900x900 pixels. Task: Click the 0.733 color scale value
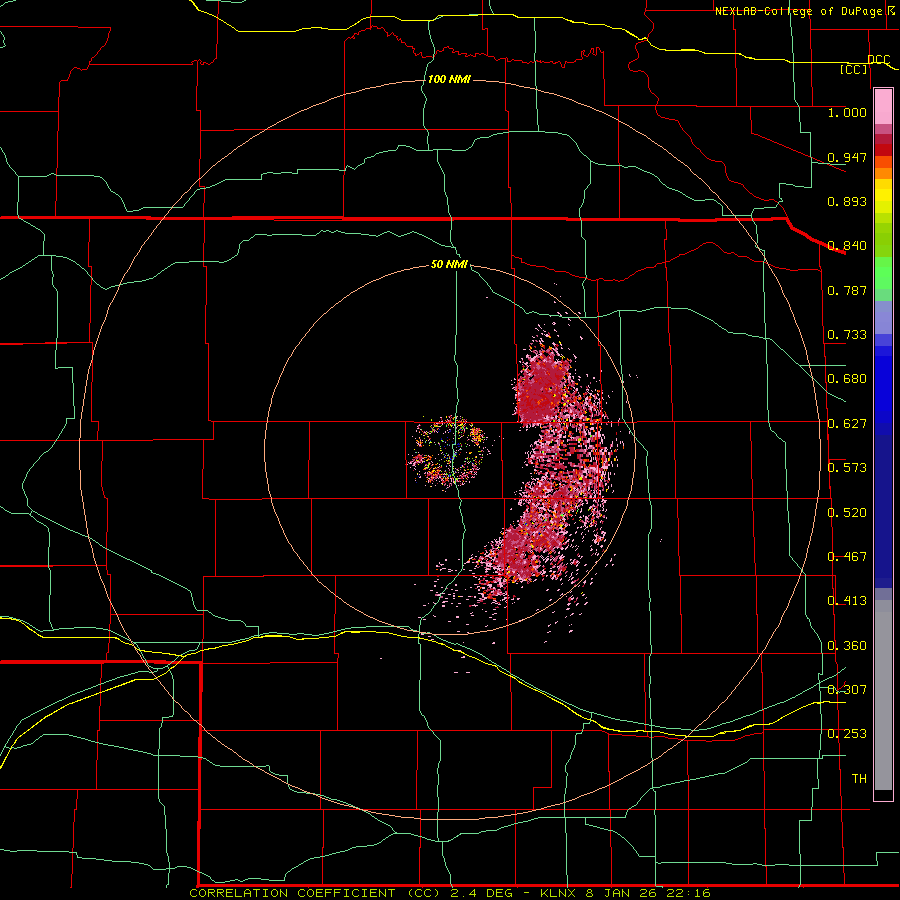coord(847,335)
